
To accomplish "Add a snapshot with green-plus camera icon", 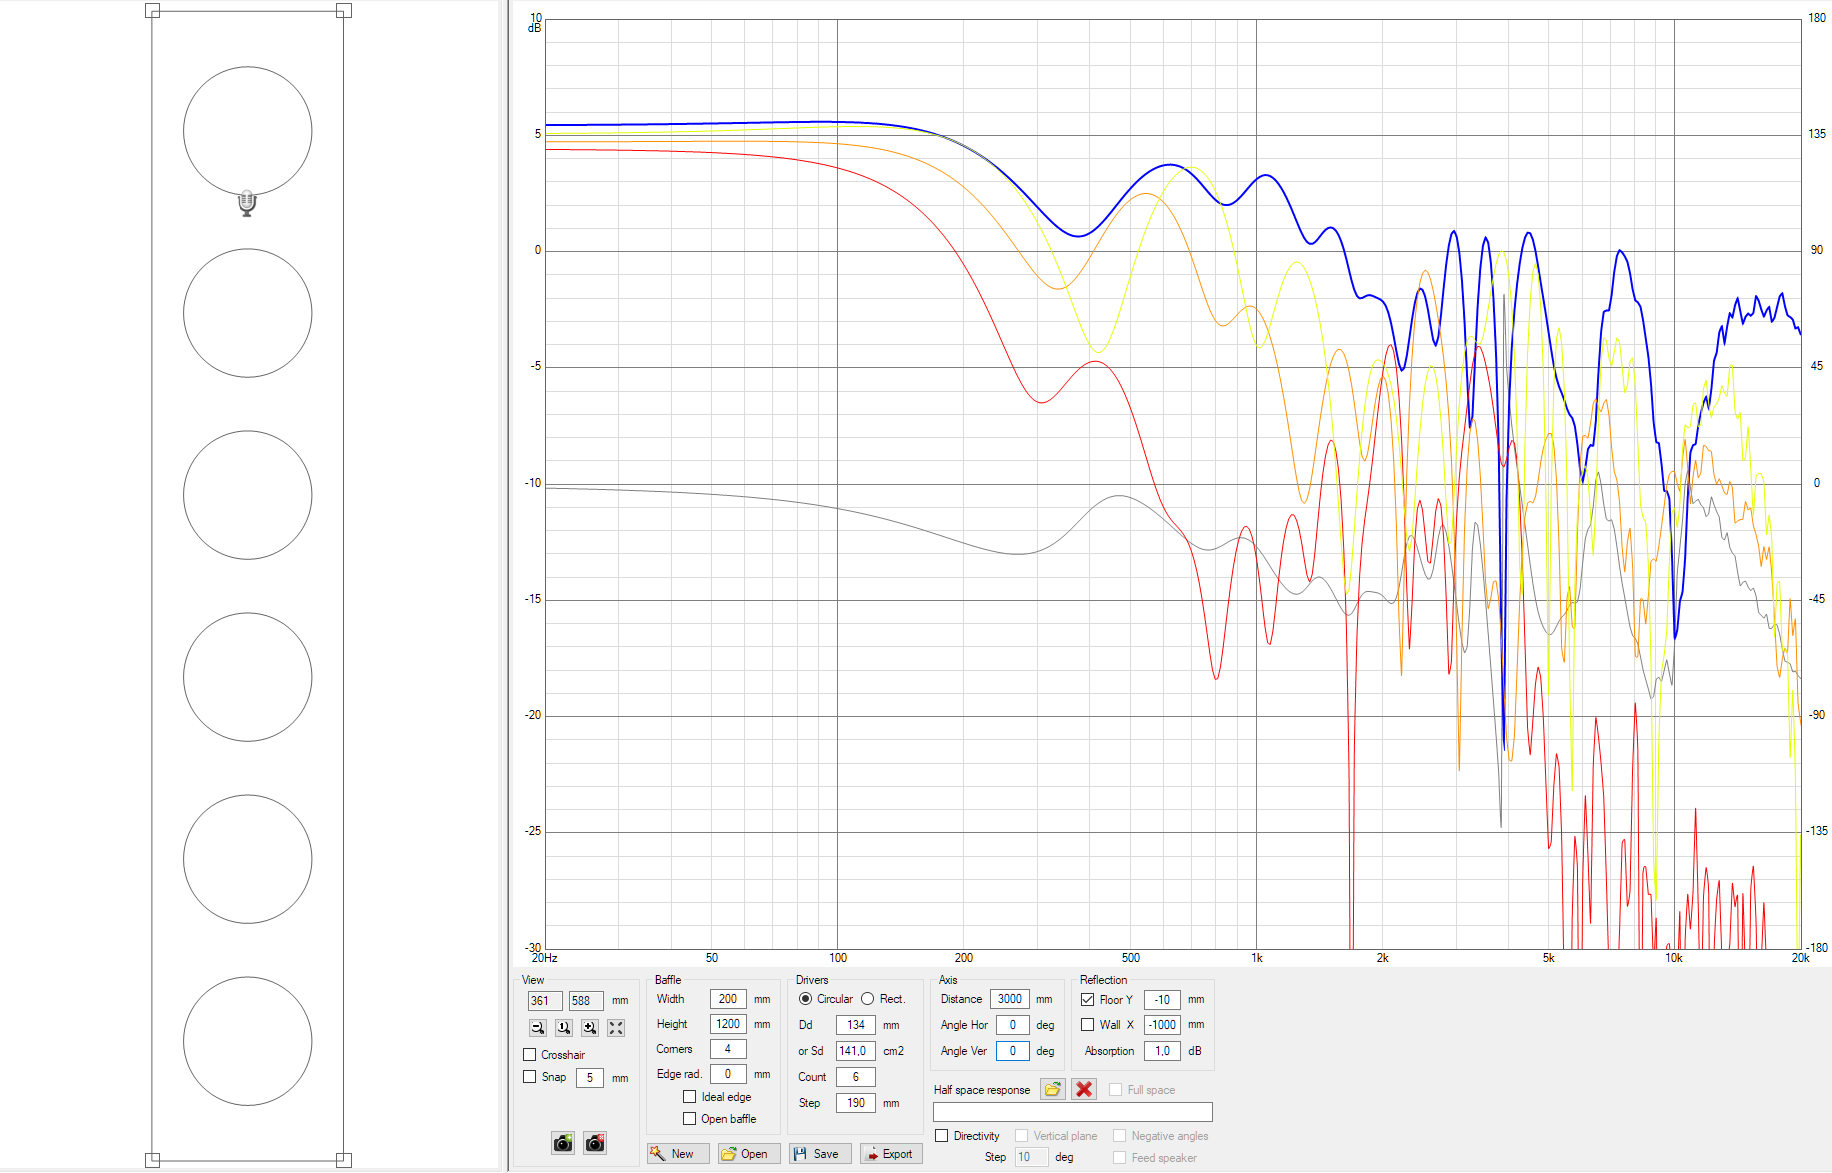I will point(563,1143).
